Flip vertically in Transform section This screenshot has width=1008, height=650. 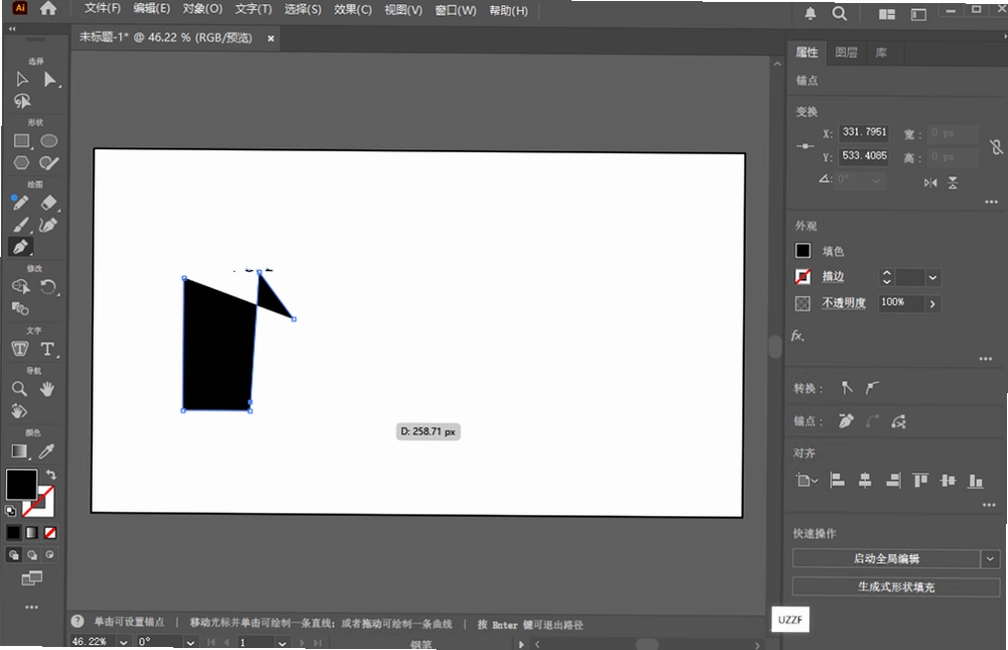point(953,183)
